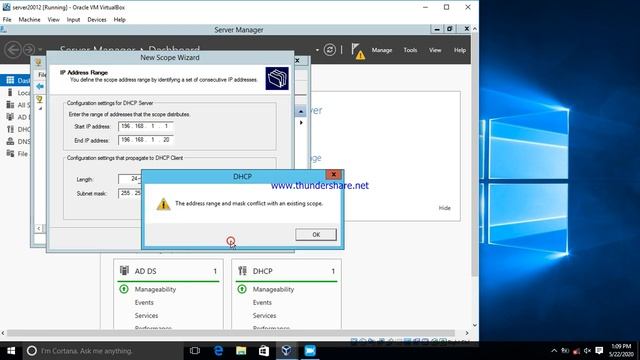
Task: Click Hide in the welcome tile
Action: (x=444, y=208)
